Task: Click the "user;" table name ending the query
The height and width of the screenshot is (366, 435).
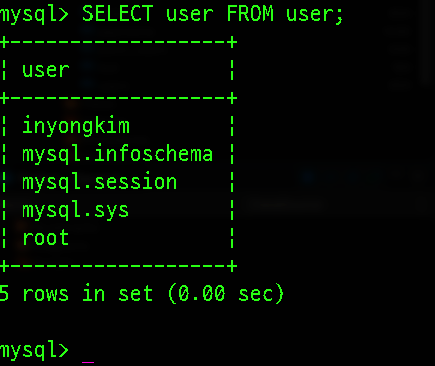Action: point(315,16)
